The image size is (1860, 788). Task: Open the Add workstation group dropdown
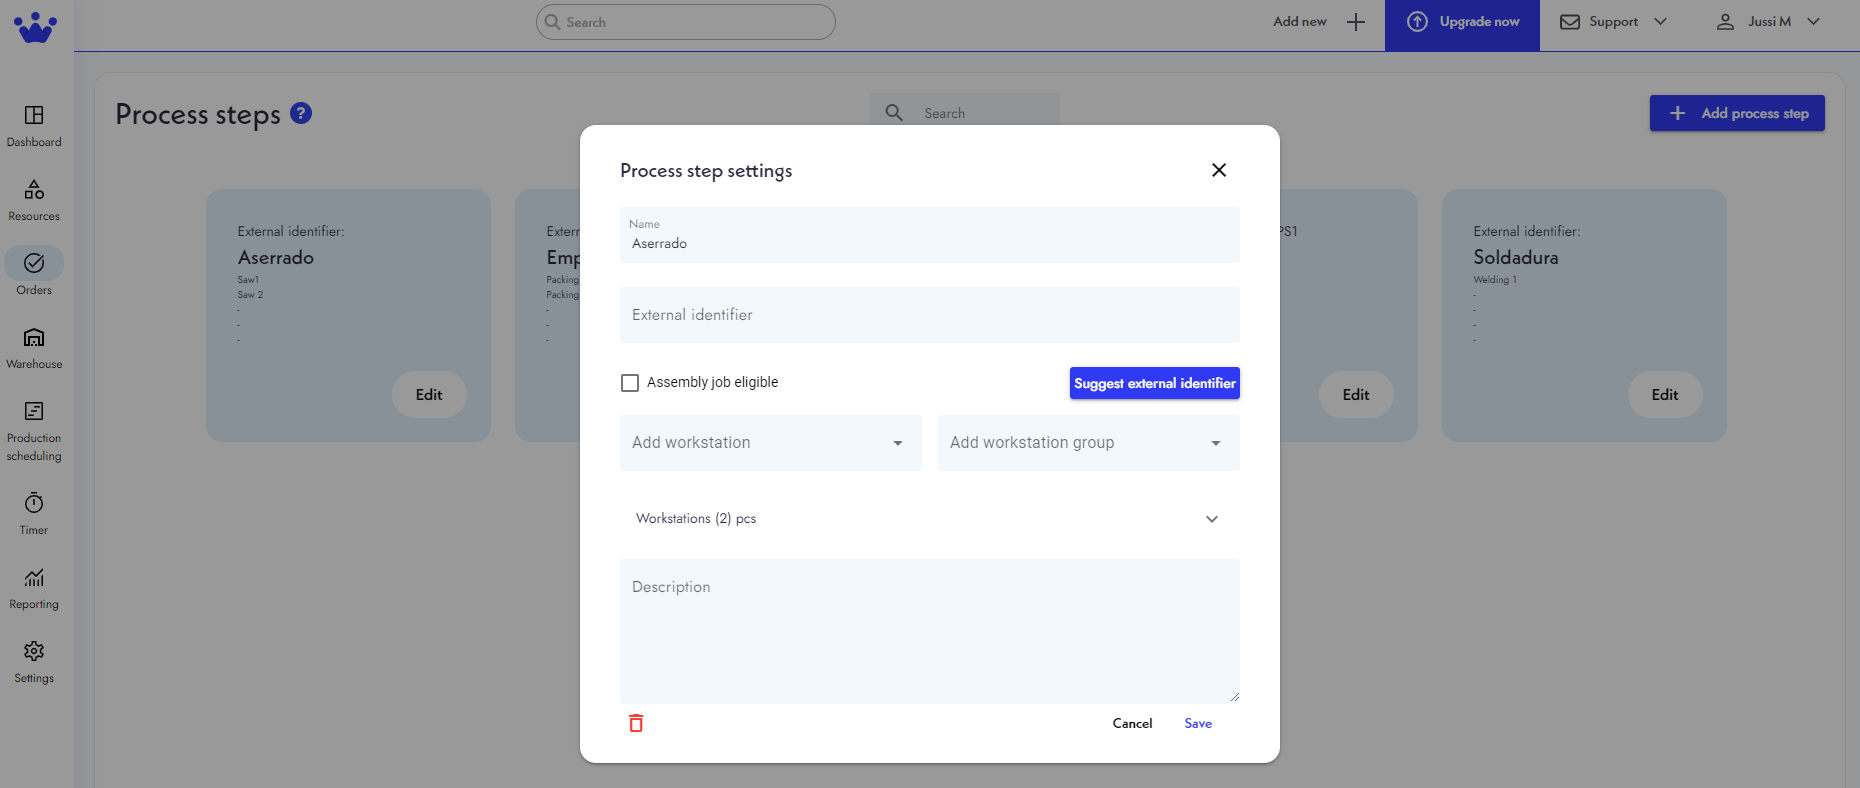point(1088,443)
